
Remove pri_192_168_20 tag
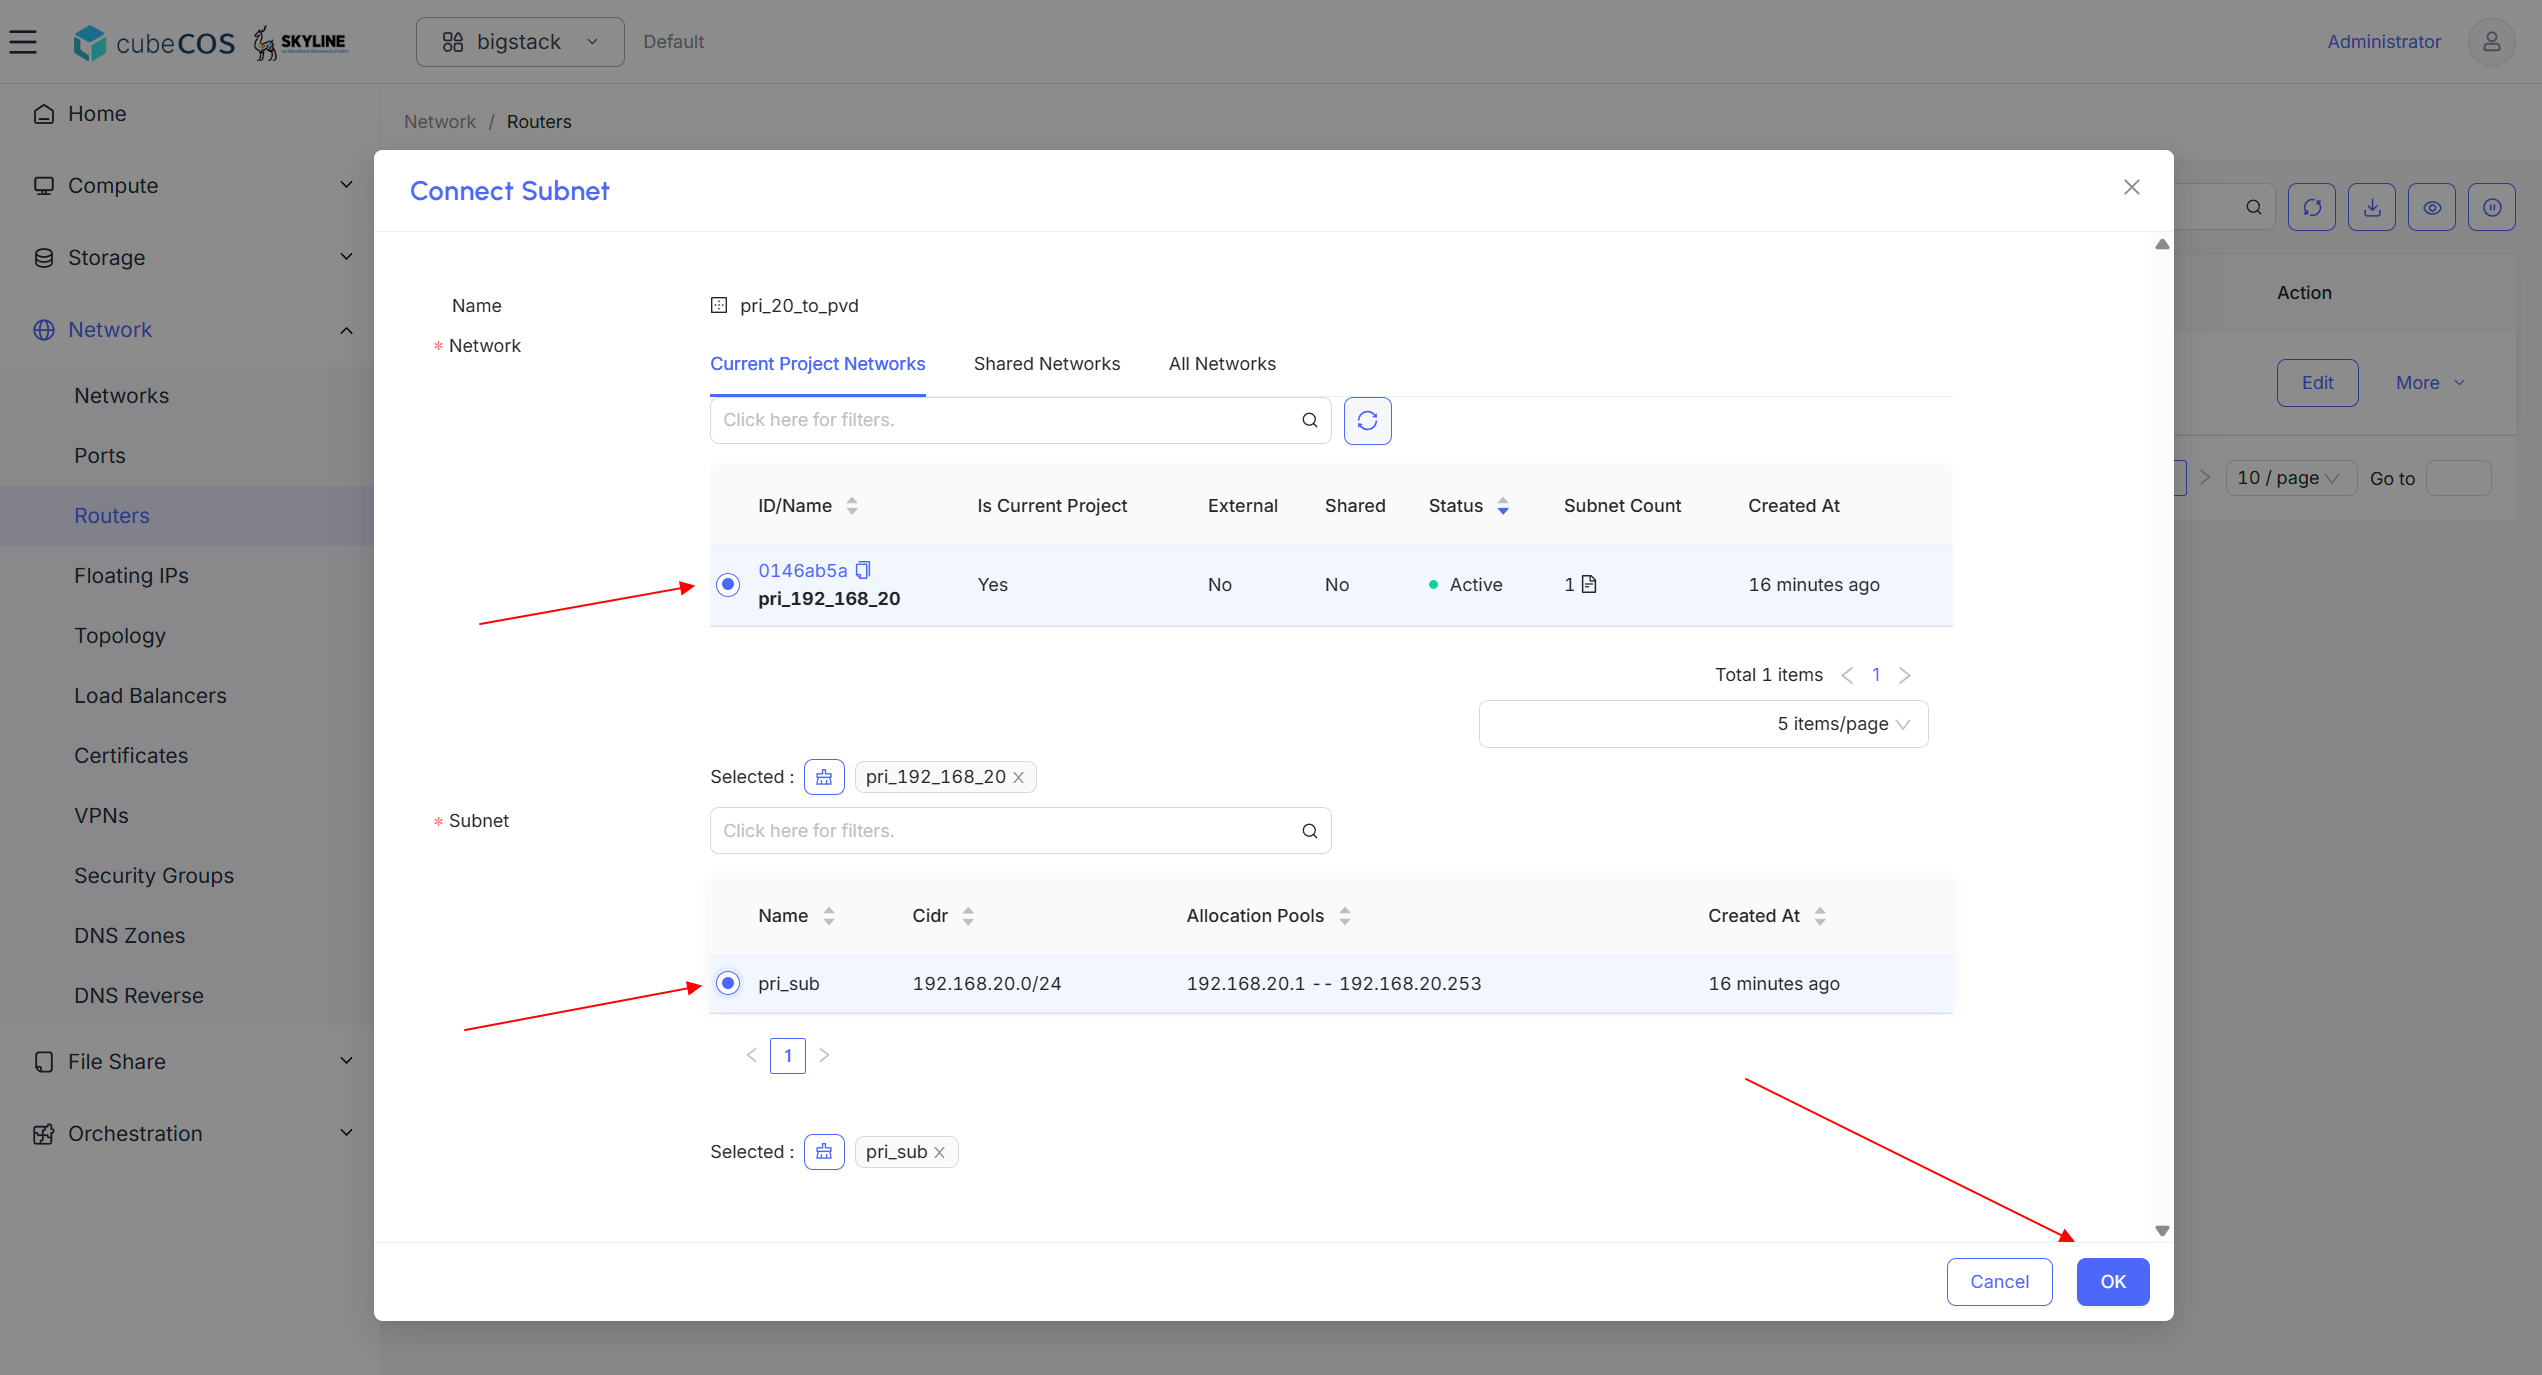point(1018,777)
